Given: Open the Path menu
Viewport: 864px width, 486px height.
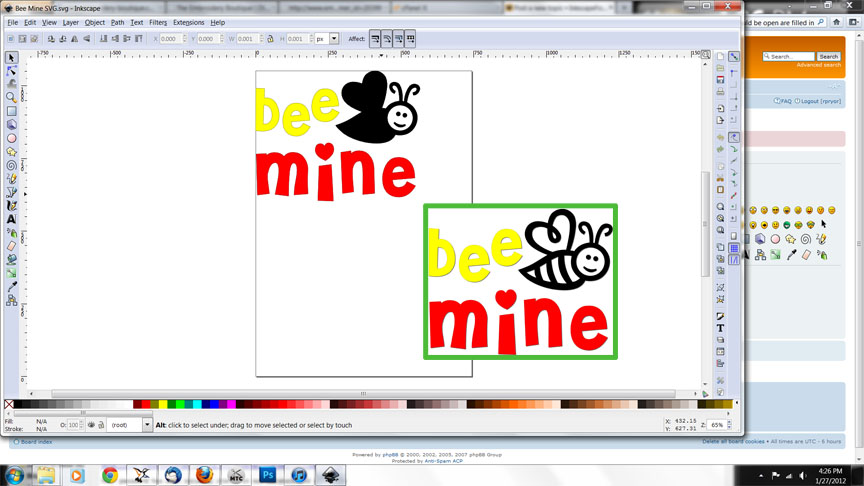Looking at the screenshot, I should 117,23.
